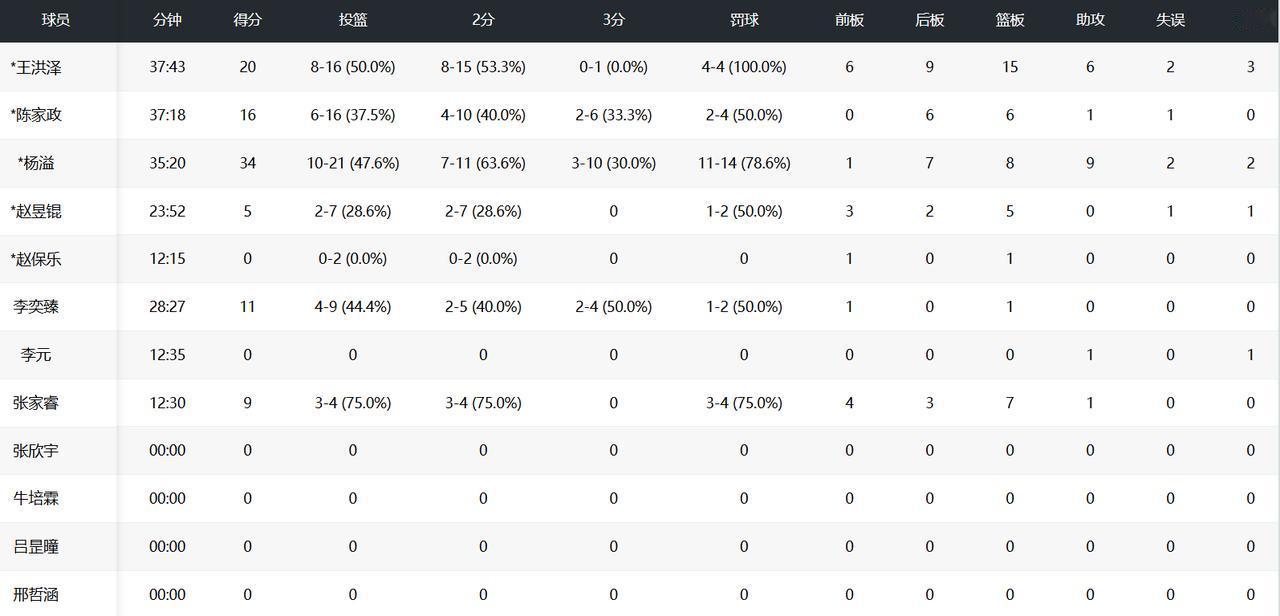This screenshot has height=616, width=1280.
Task: Click player name 邢哲涵
Action: (x=36, y=595)
